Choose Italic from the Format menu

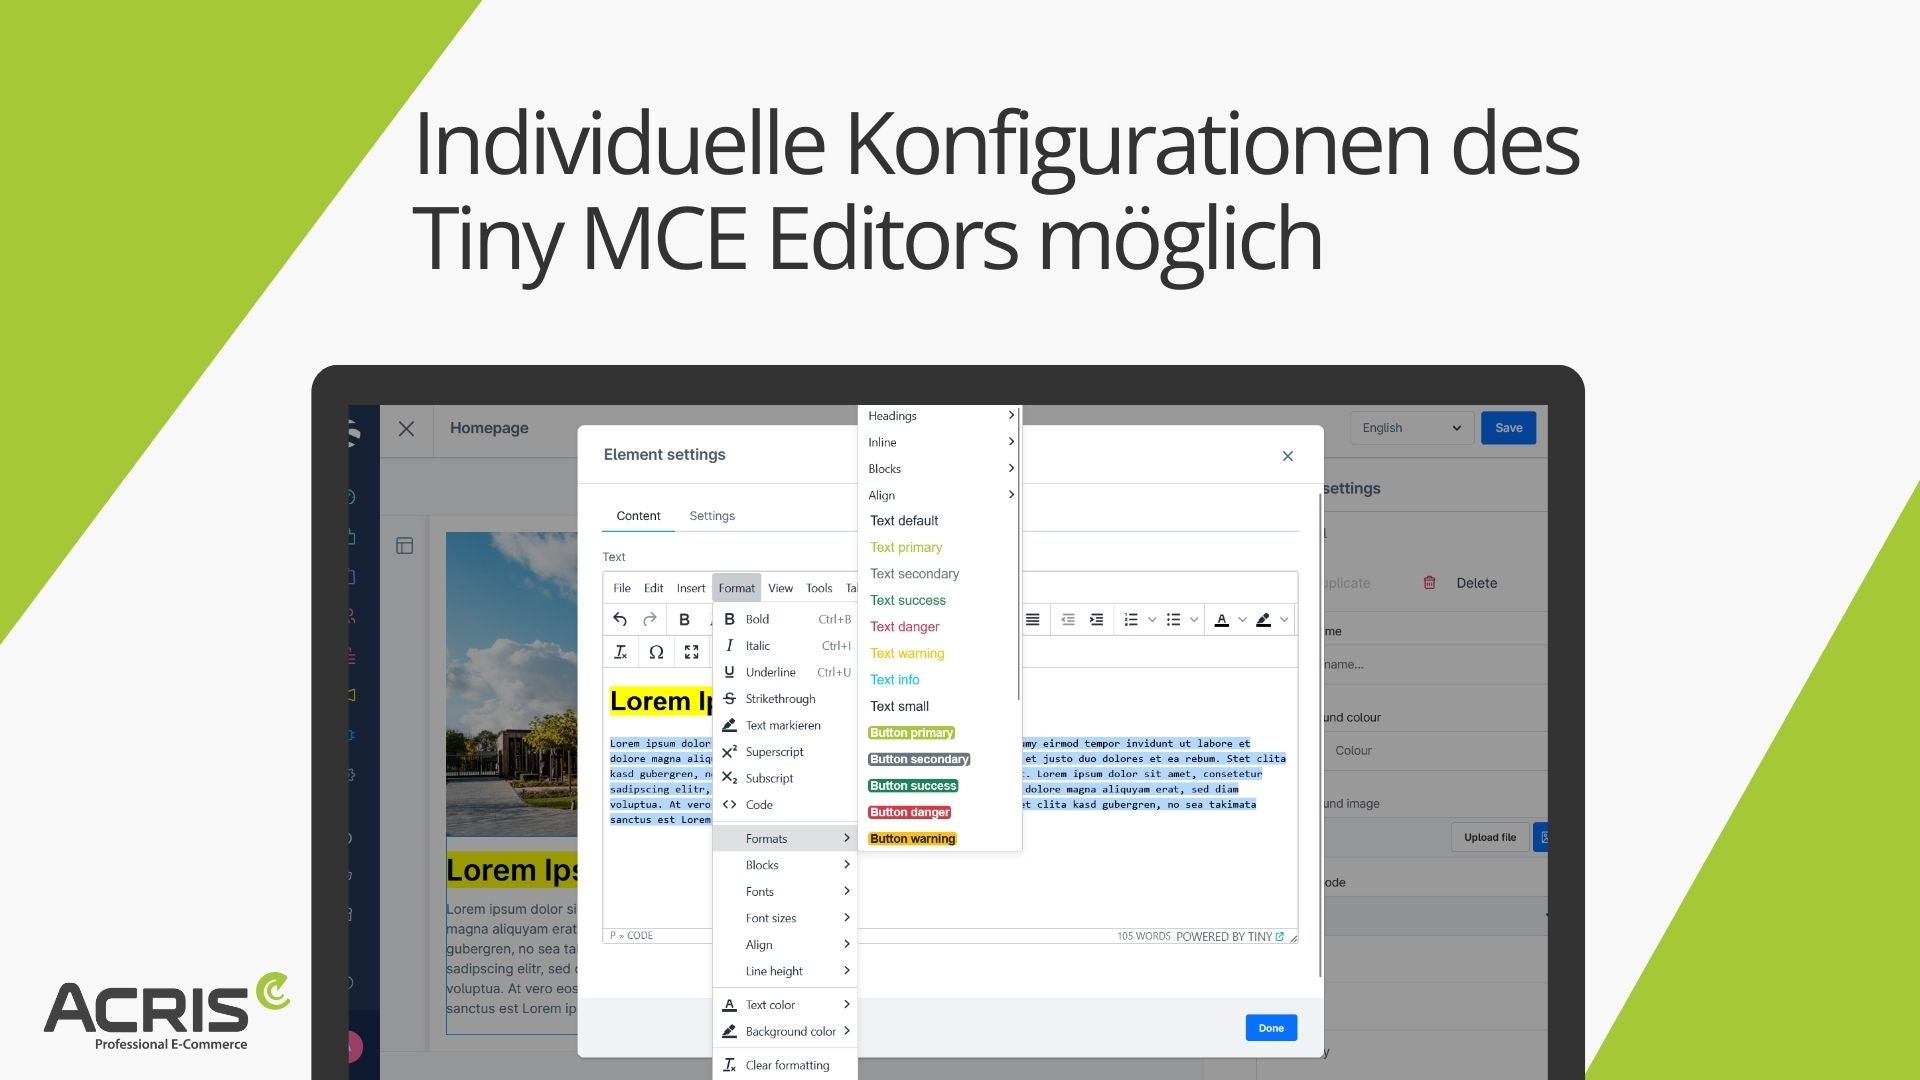click(785, 646)
